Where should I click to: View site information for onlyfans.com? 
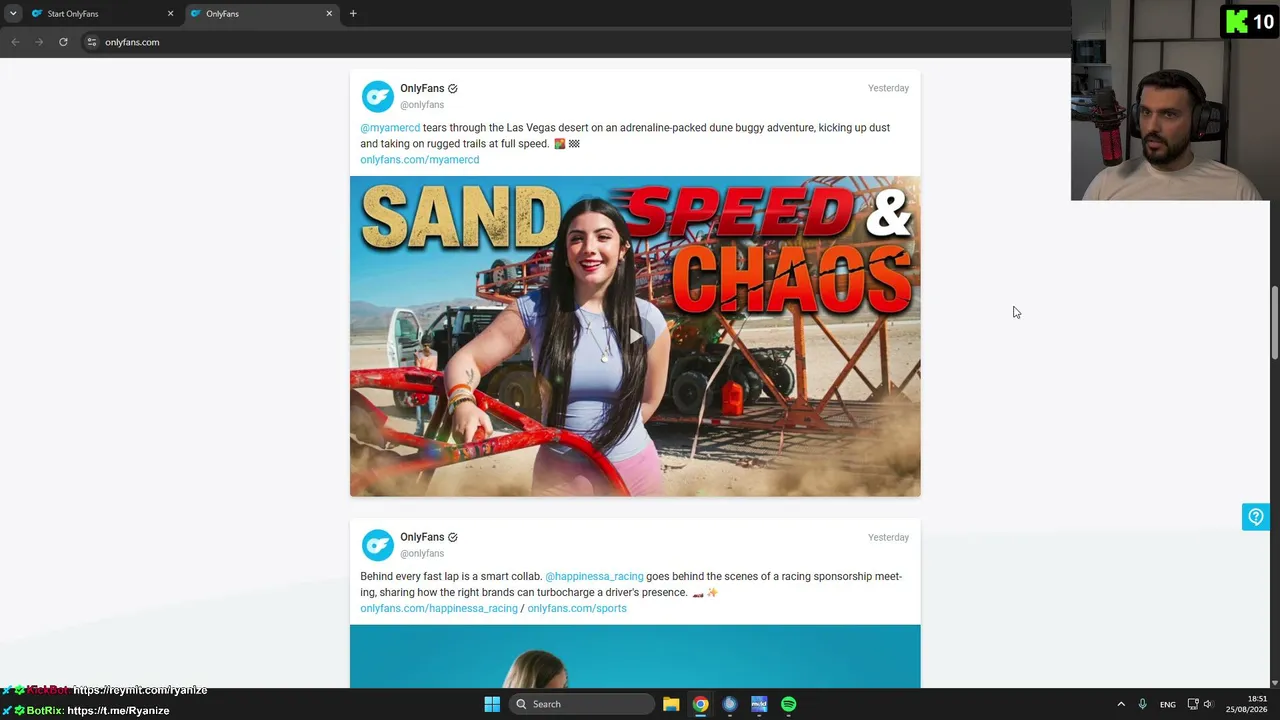(x=91, y=42)
